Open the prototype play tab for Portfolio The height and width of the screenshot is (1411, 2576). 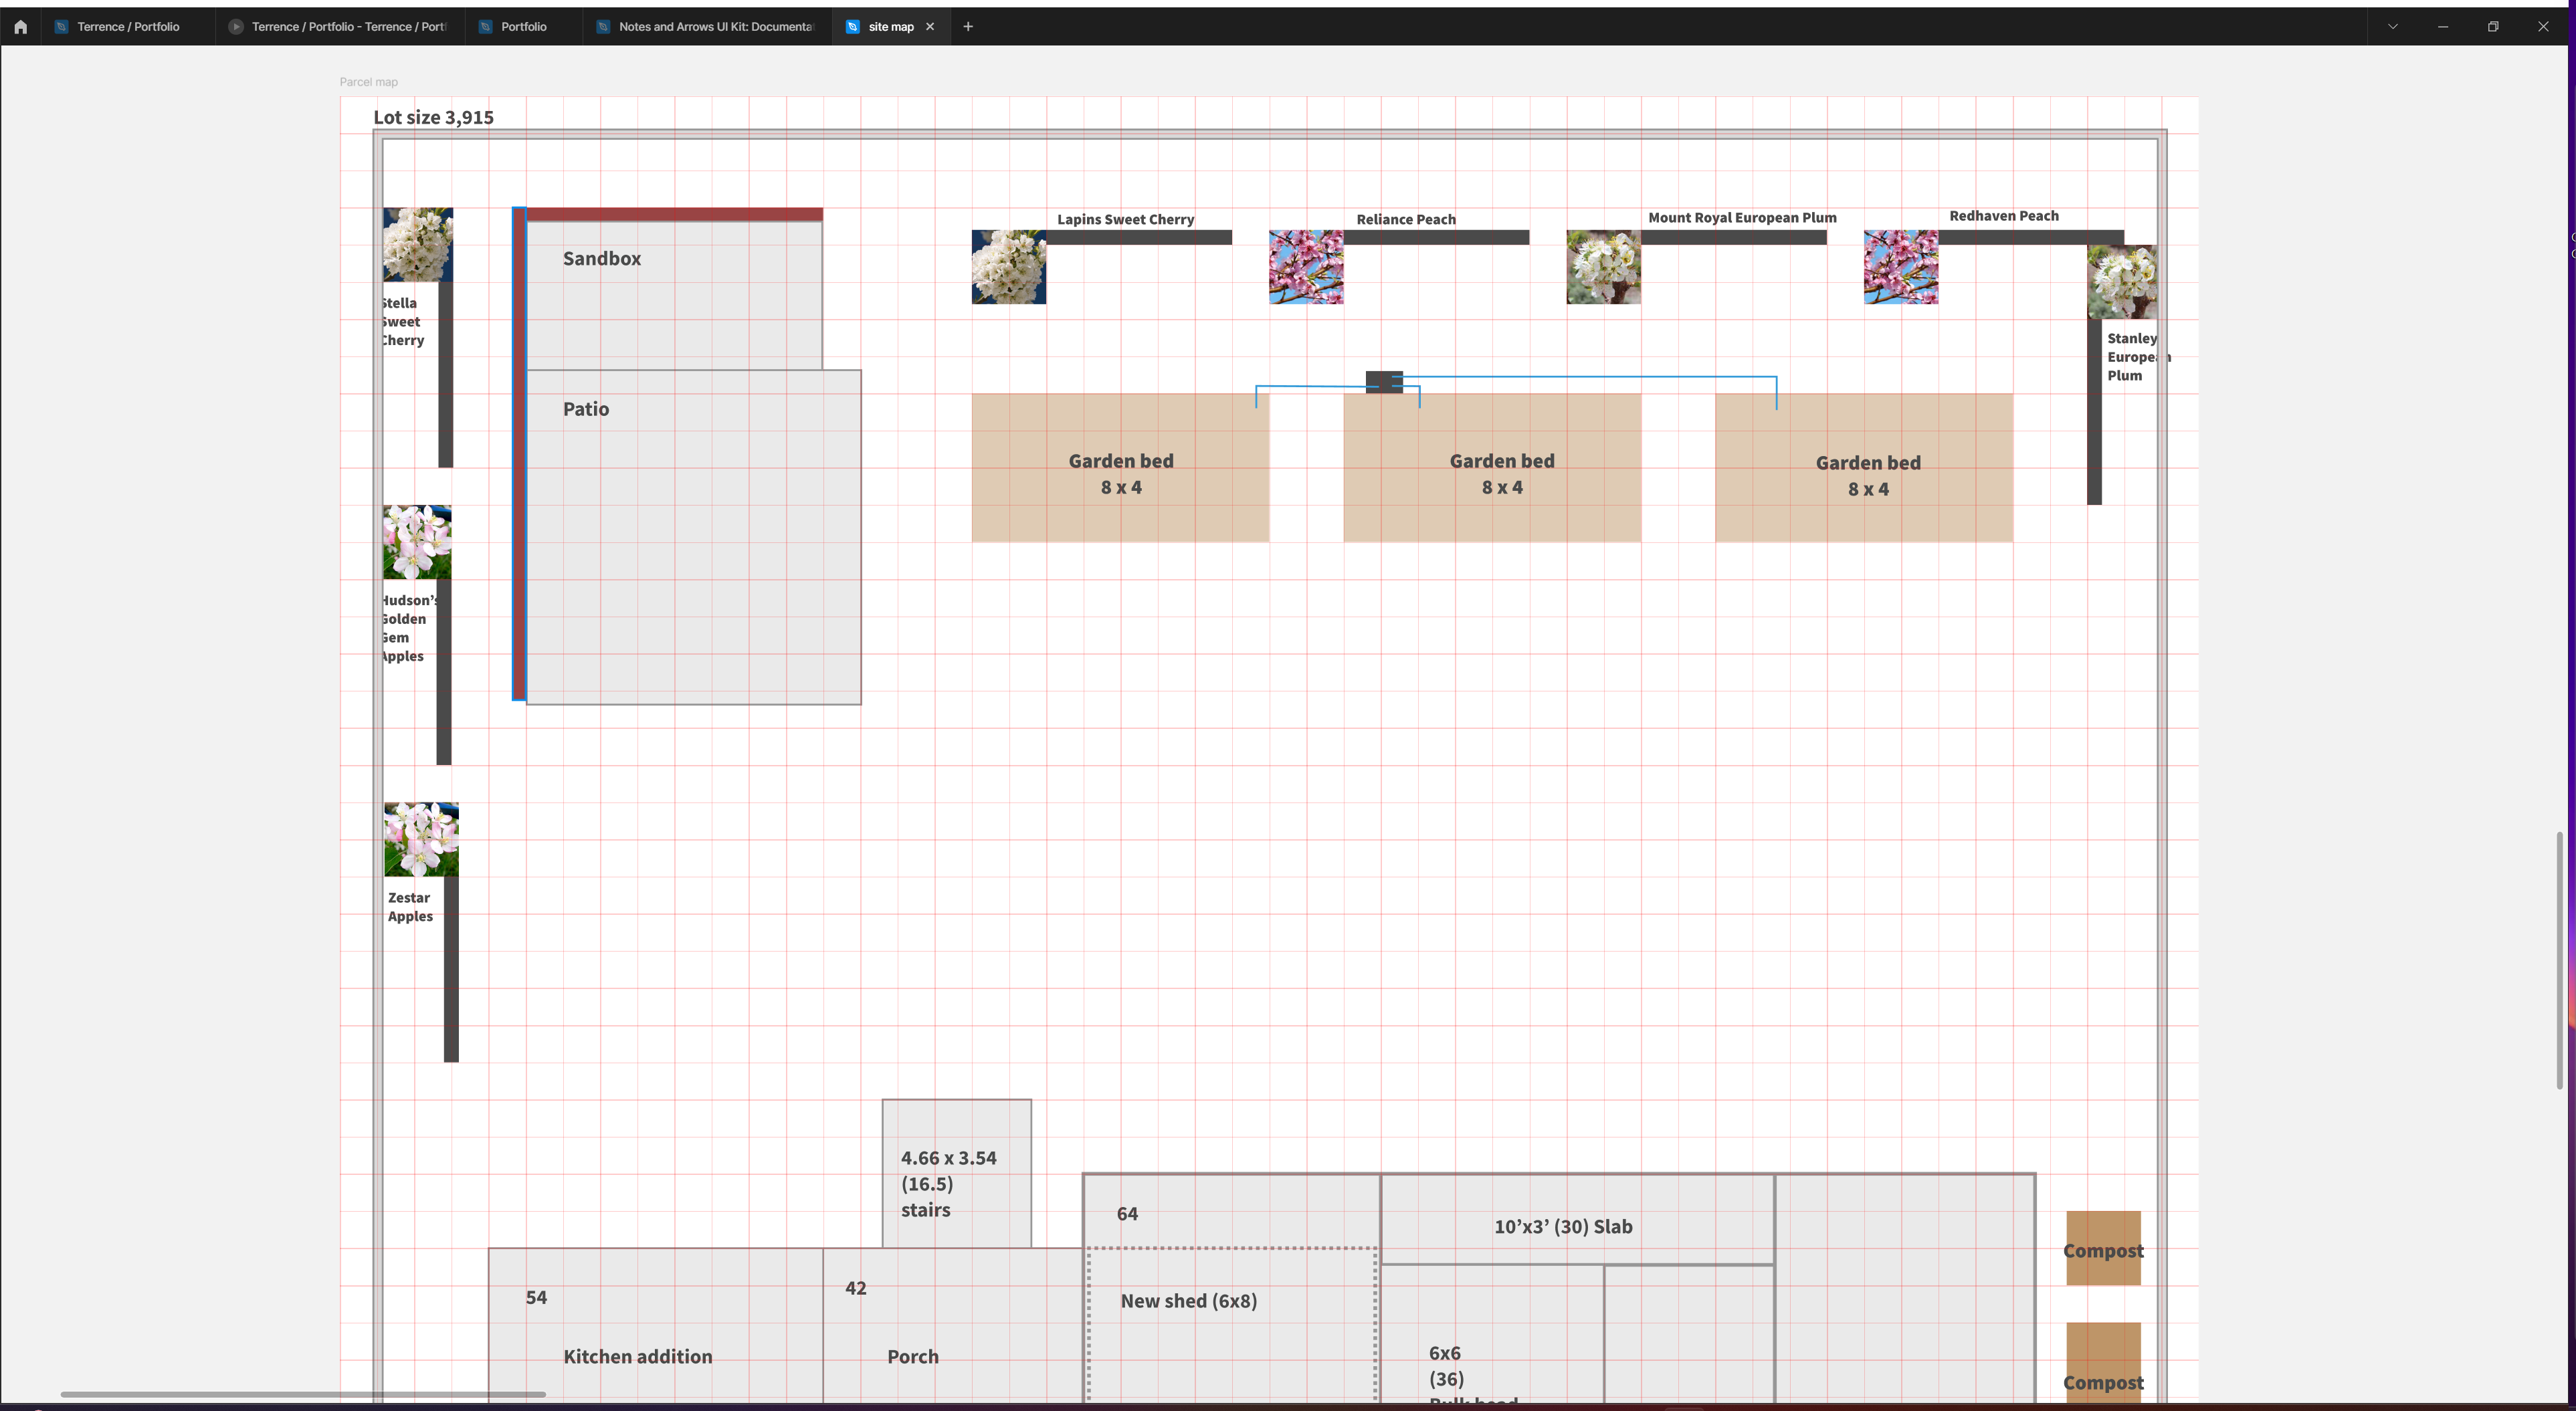click(x=340, y=27)
